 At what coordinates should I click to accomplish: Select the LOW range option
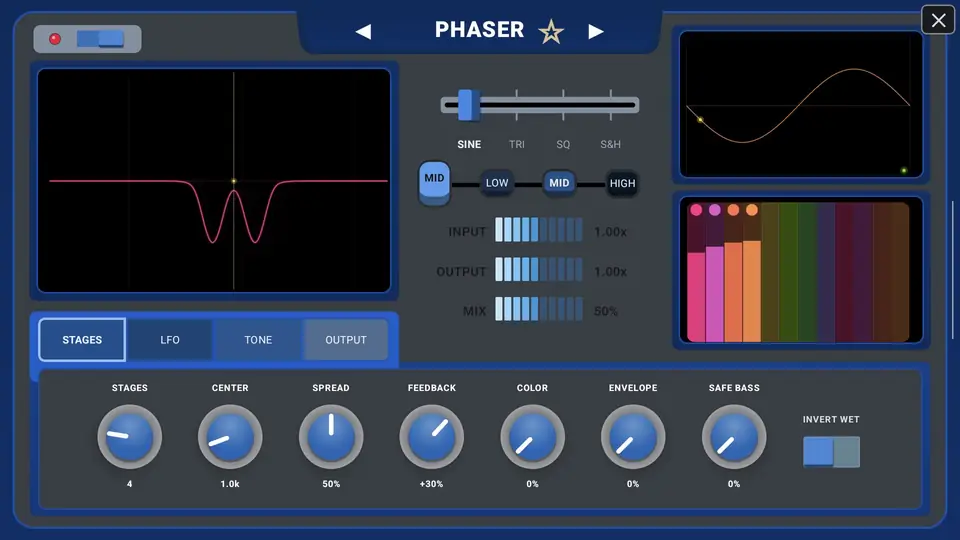[x=497, y=183]
